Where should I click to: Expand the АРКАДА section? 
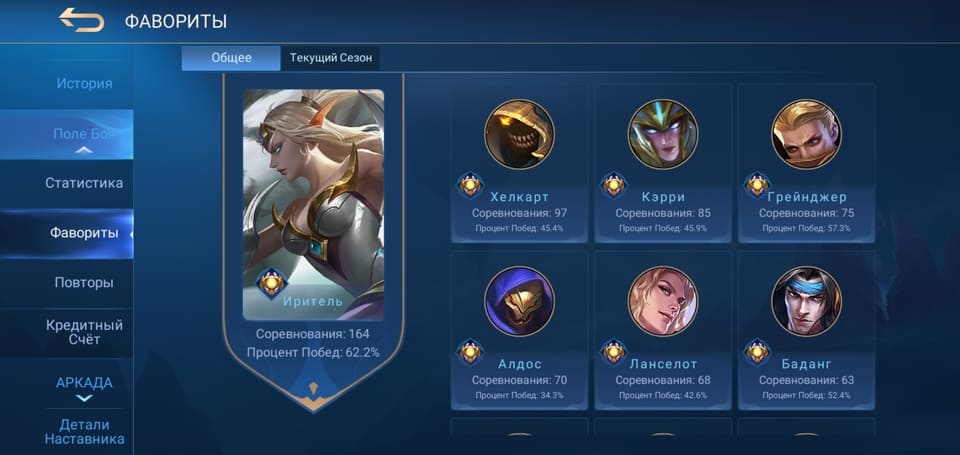pos(84,398)
